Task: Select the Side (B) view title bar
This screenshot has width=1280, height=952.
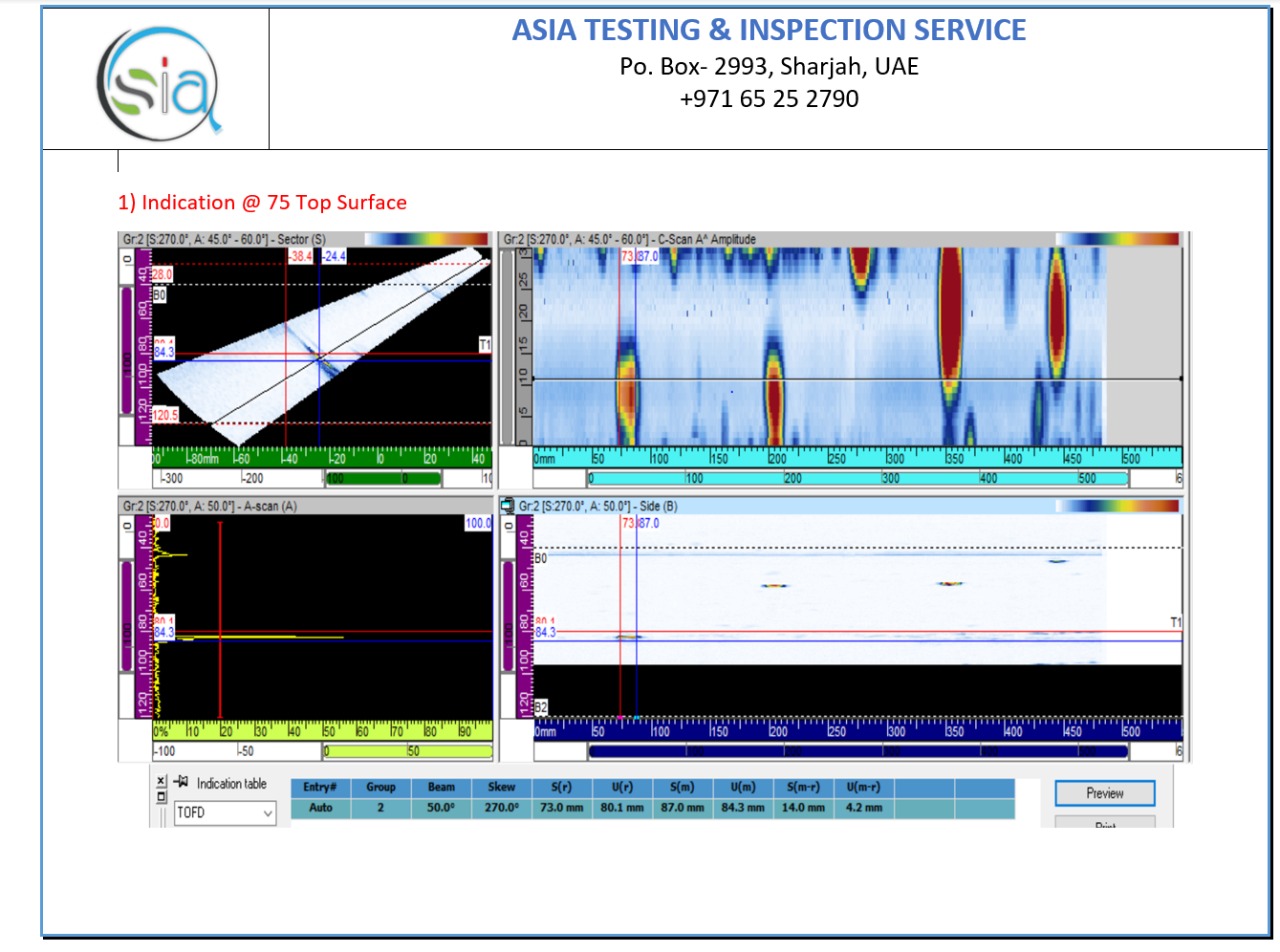Action: coord(842,507)
